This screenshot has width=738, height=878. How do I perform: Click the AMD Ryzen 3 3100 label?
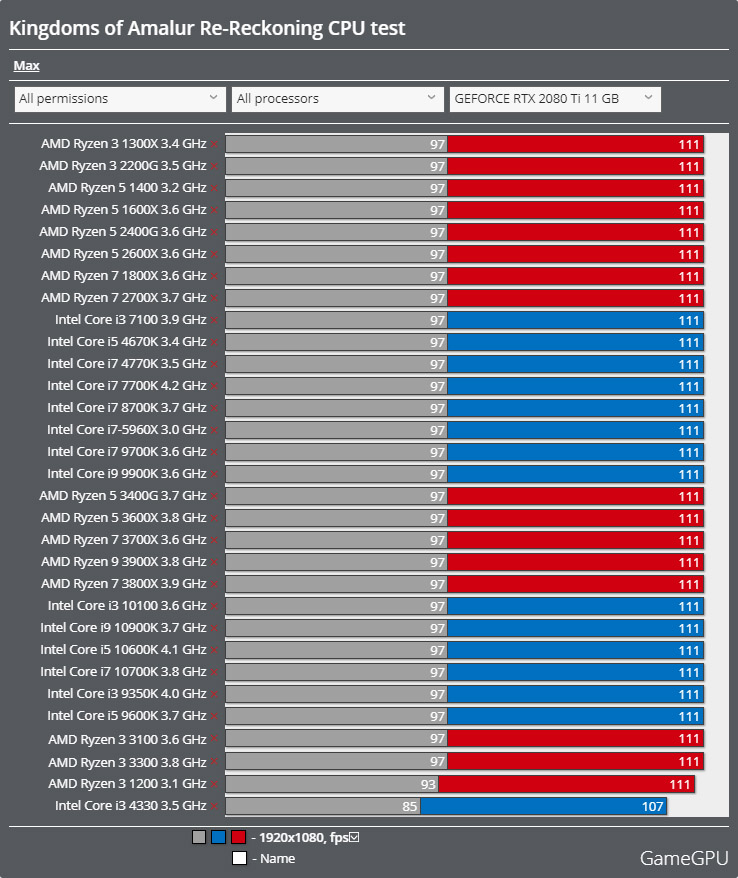pyautogui.click(x=127, y=740)
